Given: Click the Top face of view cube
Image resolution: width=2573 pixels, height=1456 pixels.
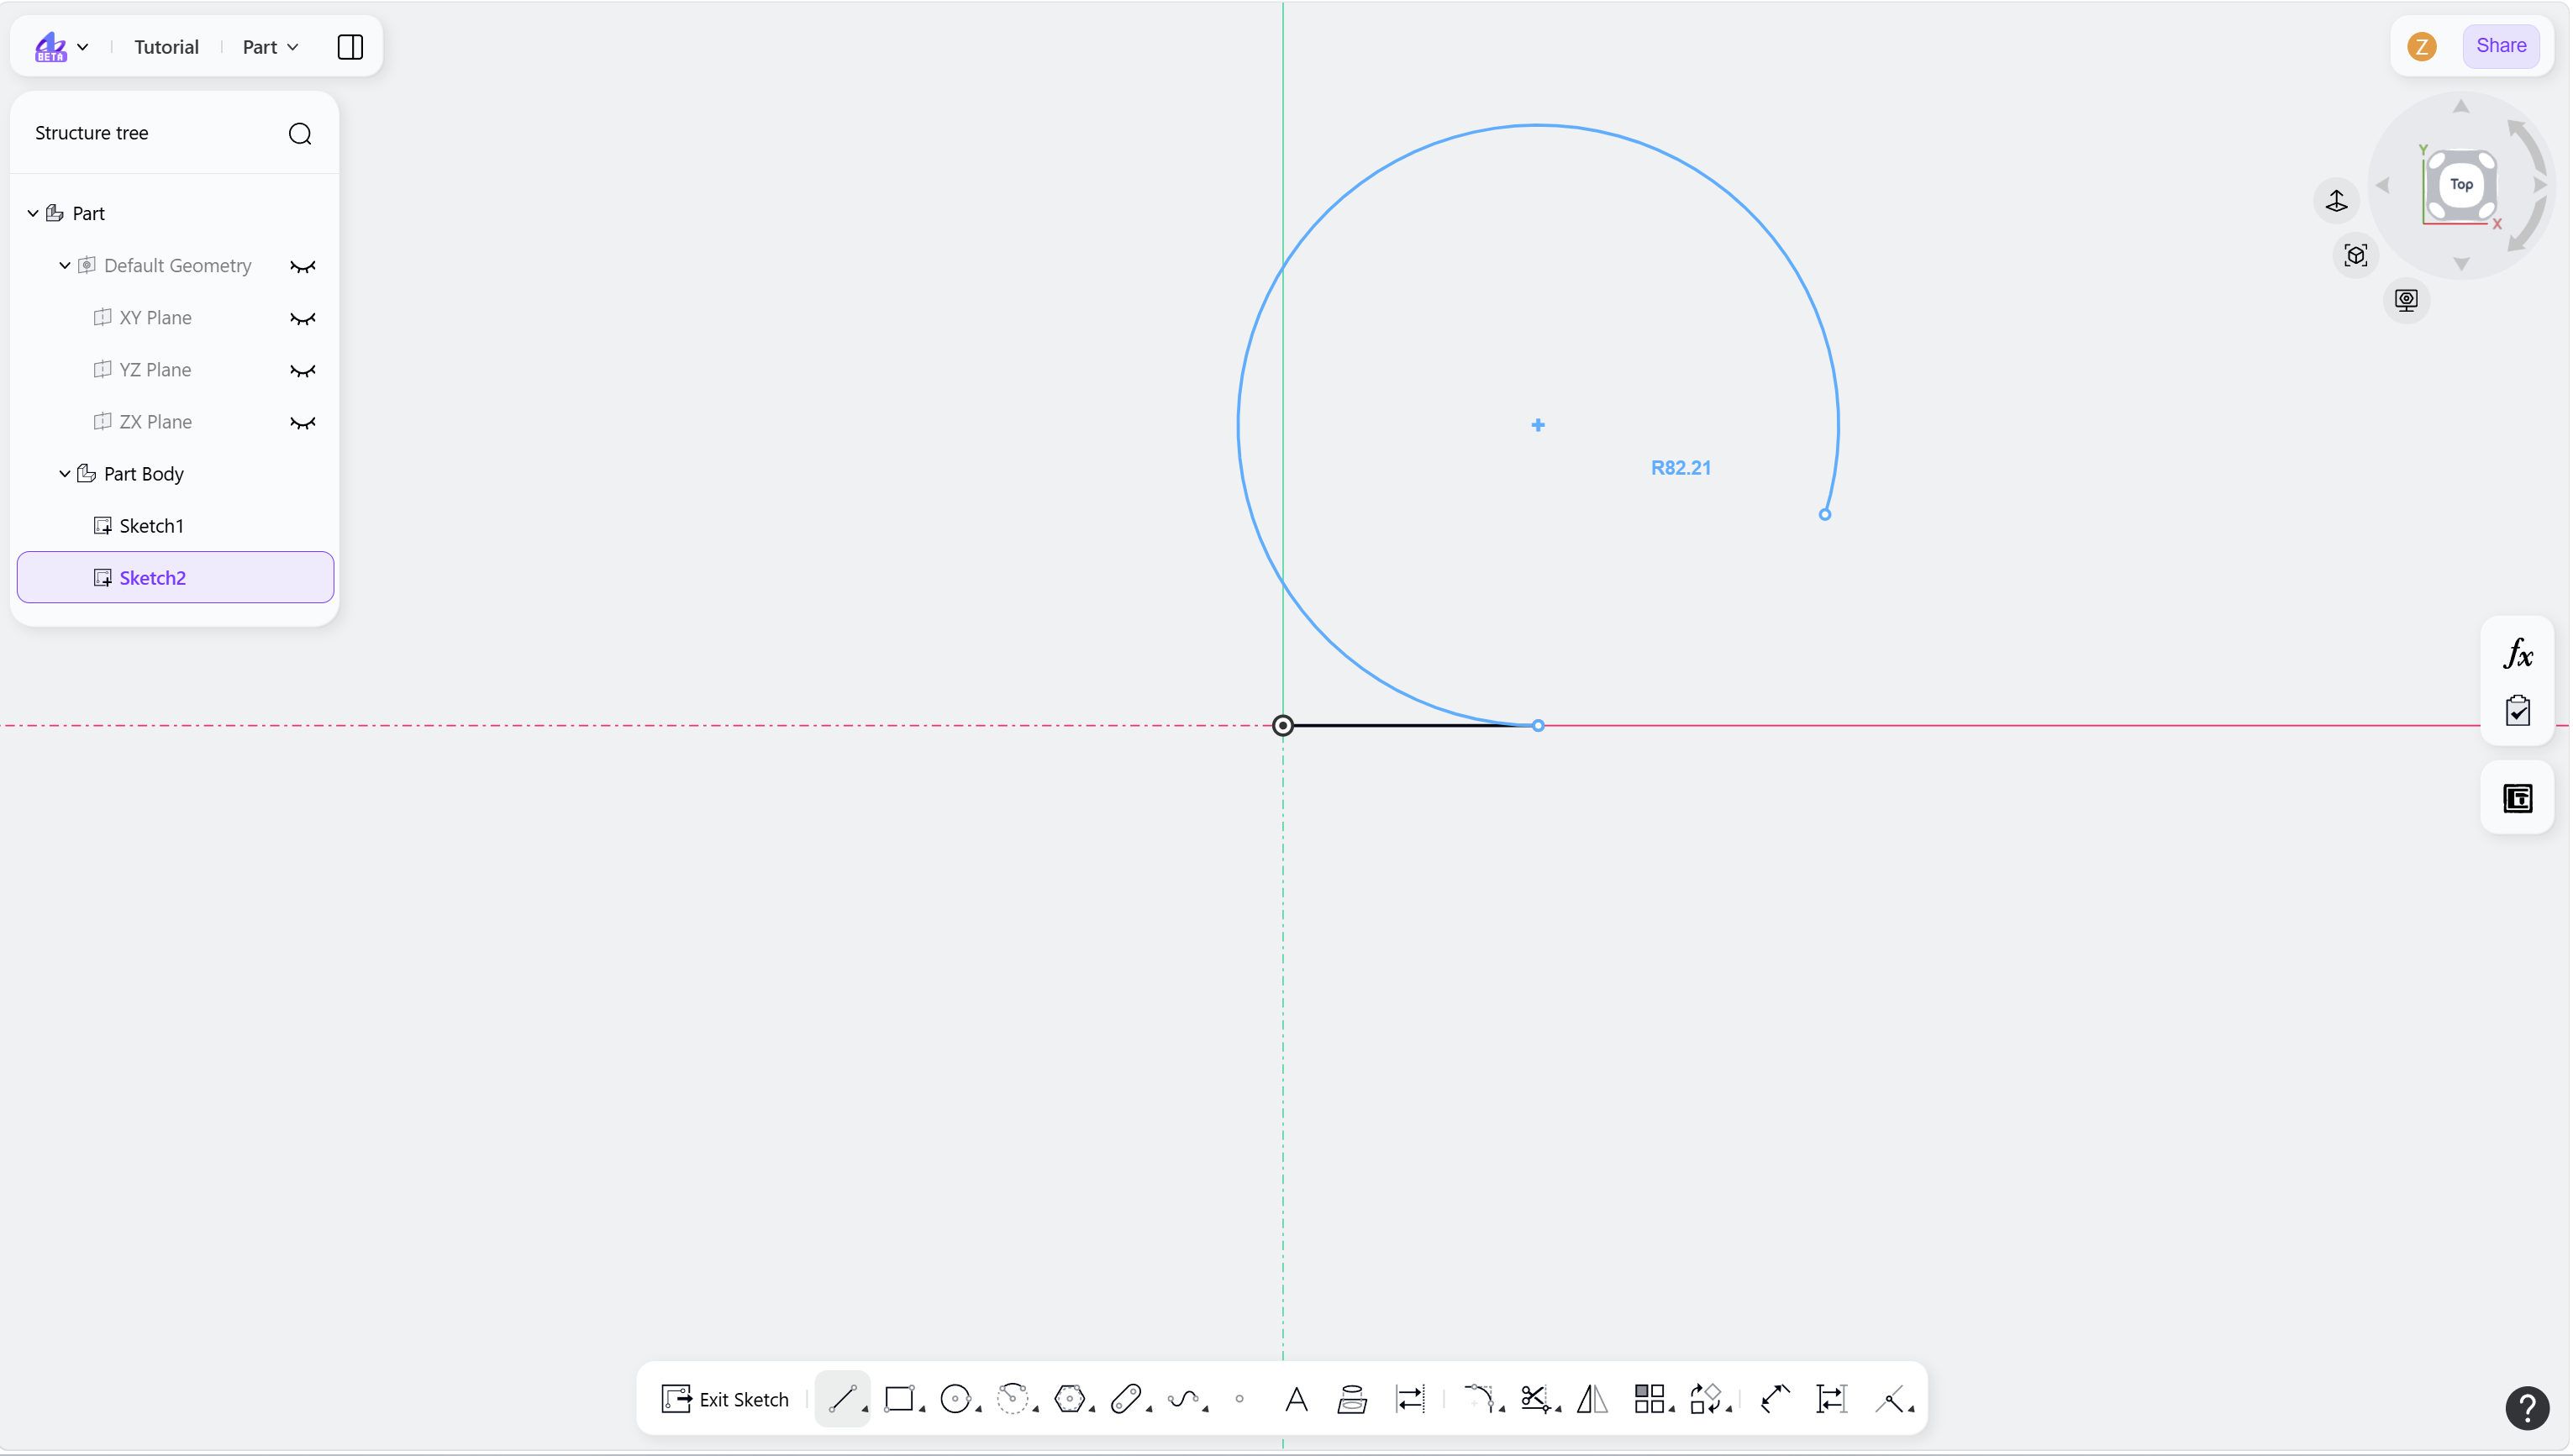Looking at the screenshot, I should pyautogui.click(x=2461, y=184).
